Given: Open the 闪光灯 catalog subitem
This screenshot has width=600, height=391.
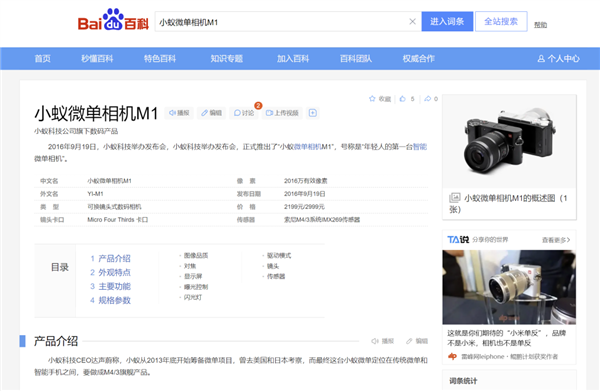Looking at the screenshot, I should [x=193, y=297].
